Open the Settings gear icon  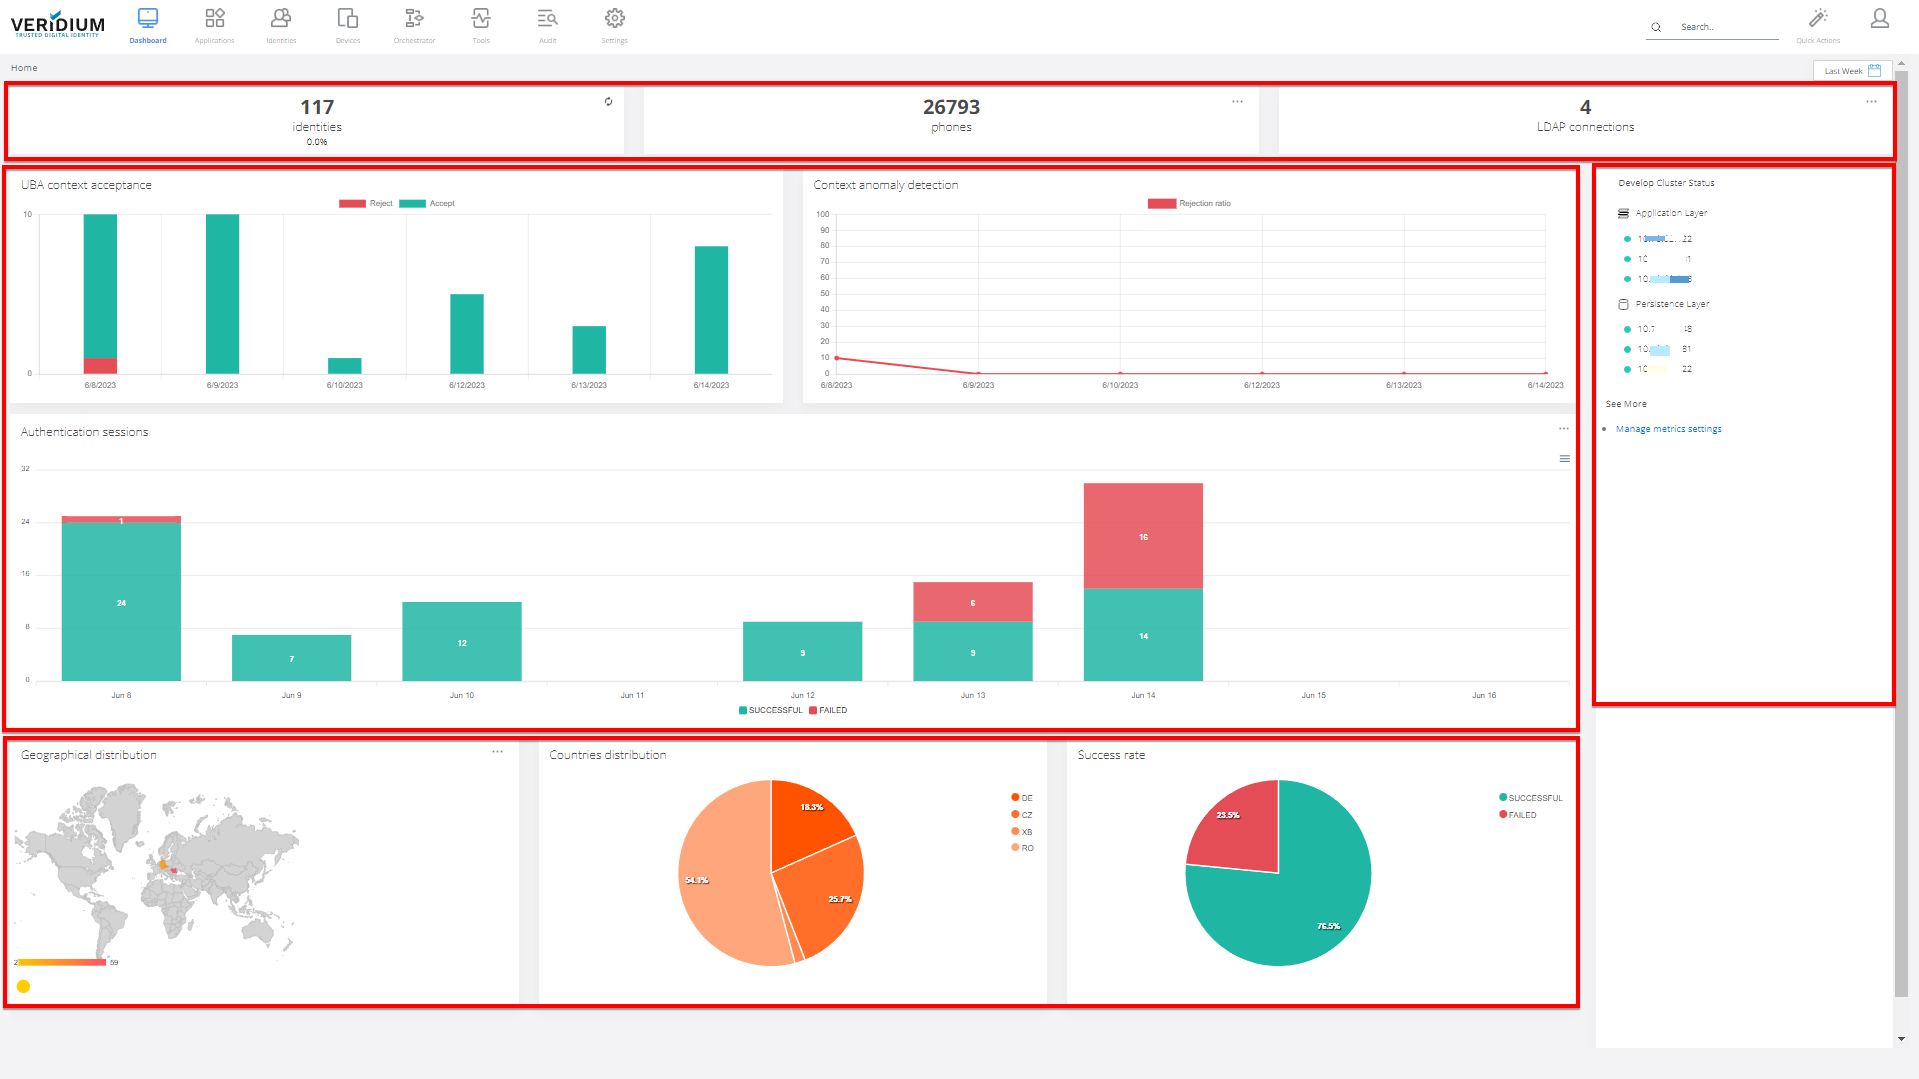tap(614, 19)
